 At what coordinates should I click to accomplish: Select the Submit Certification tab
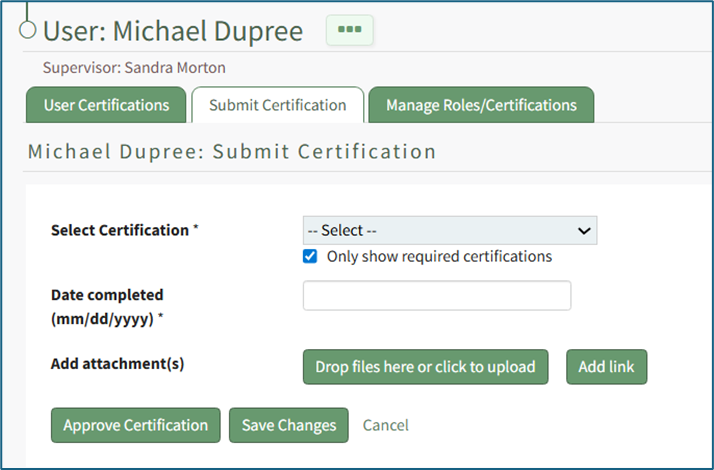tap(277, 105)
